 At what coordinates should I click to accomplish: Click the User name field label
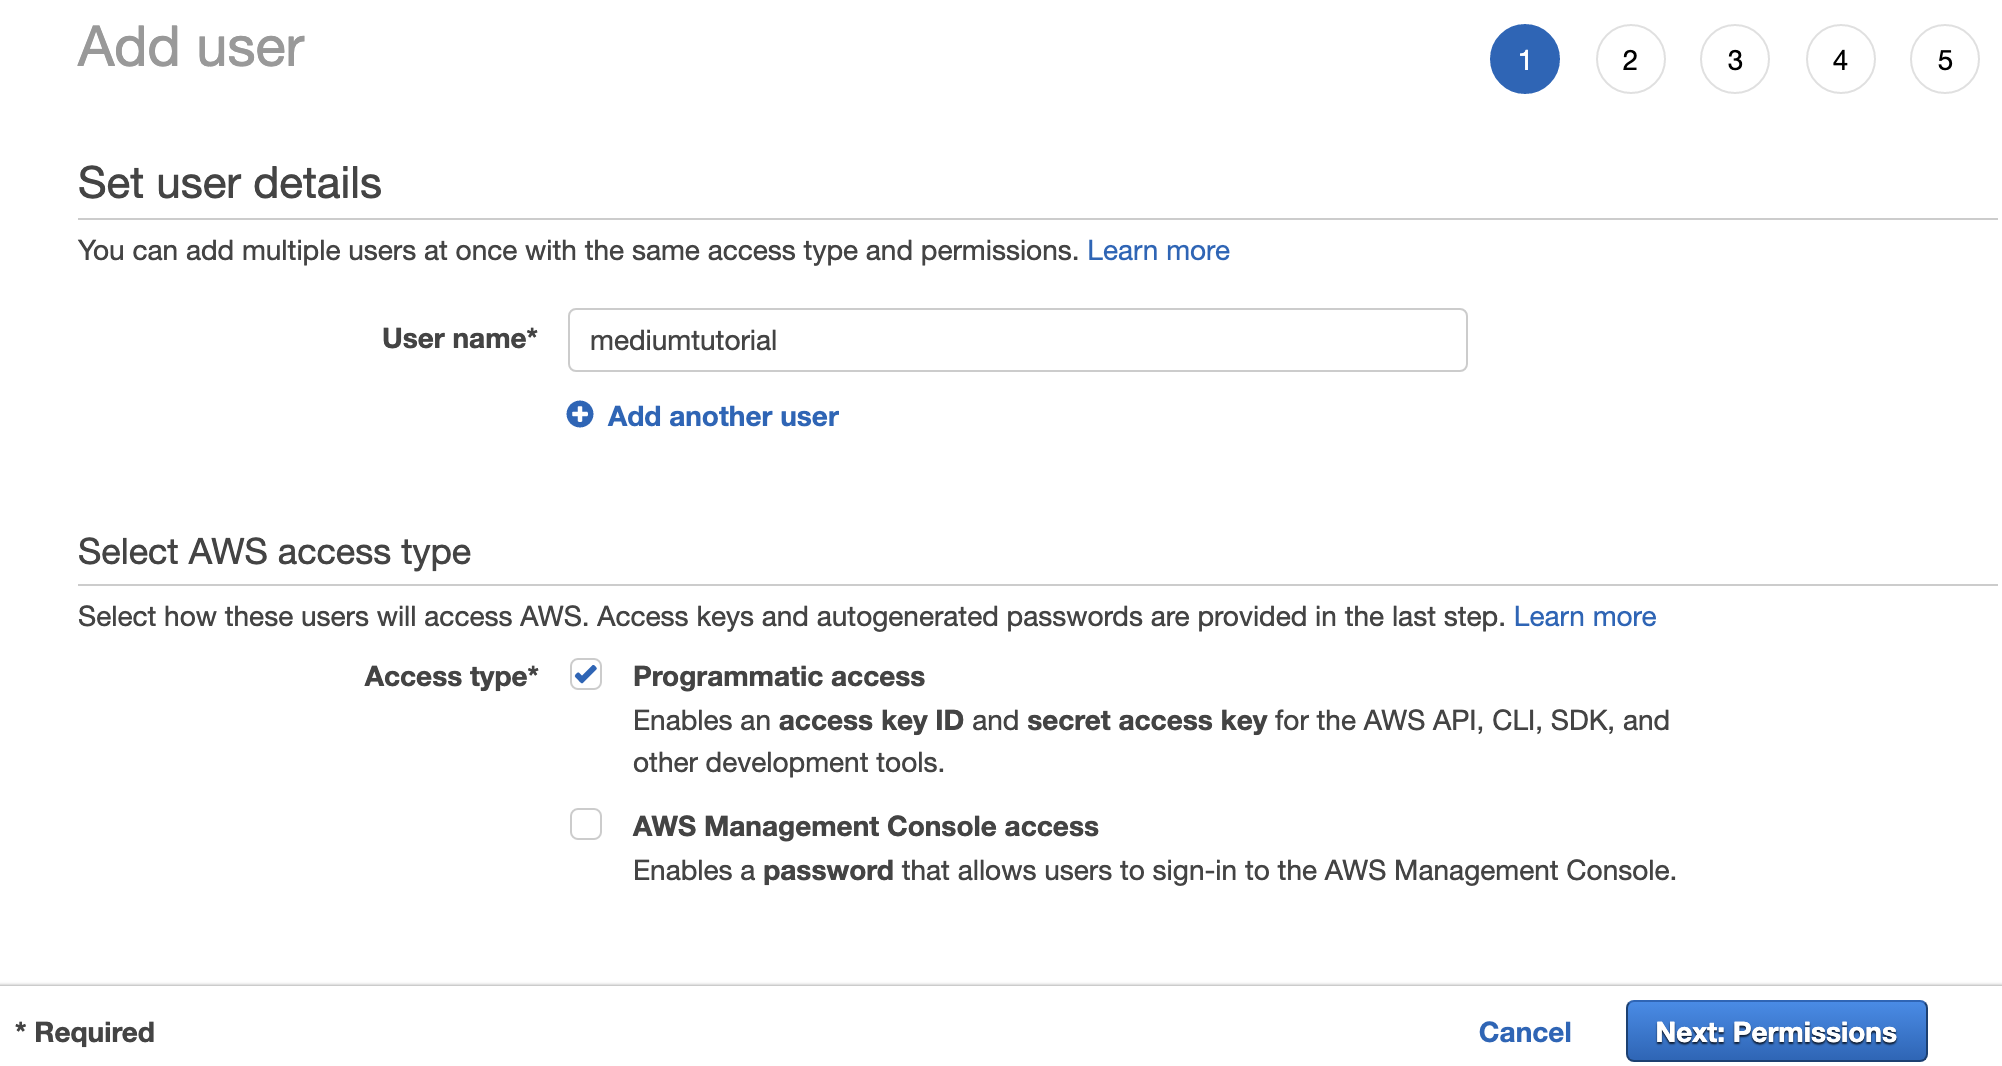(x=459, y=338)
